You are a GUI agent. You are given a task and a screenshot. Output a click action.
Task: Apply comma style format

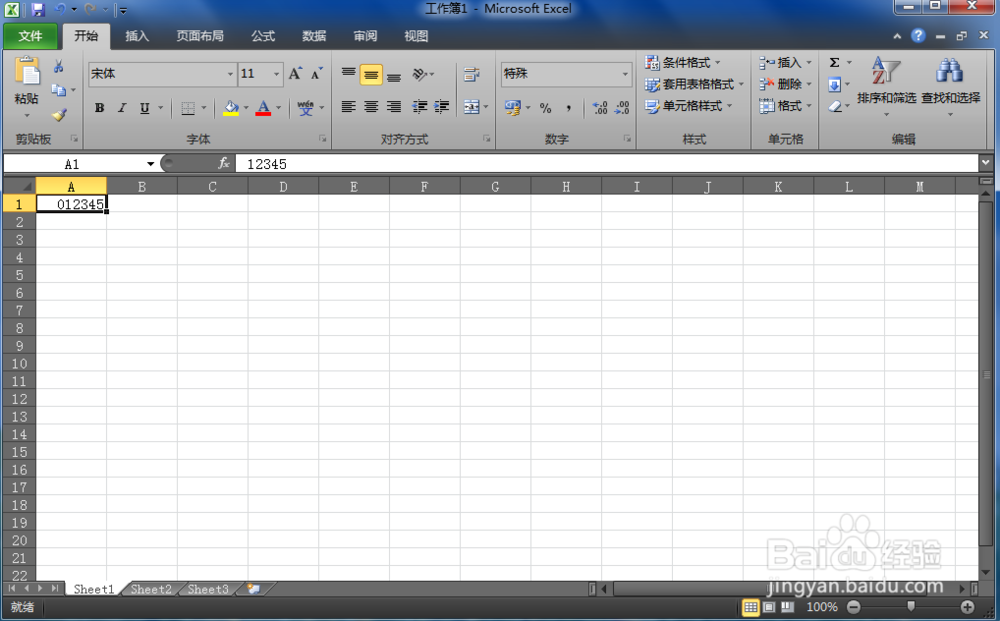[x=568, y=108]
